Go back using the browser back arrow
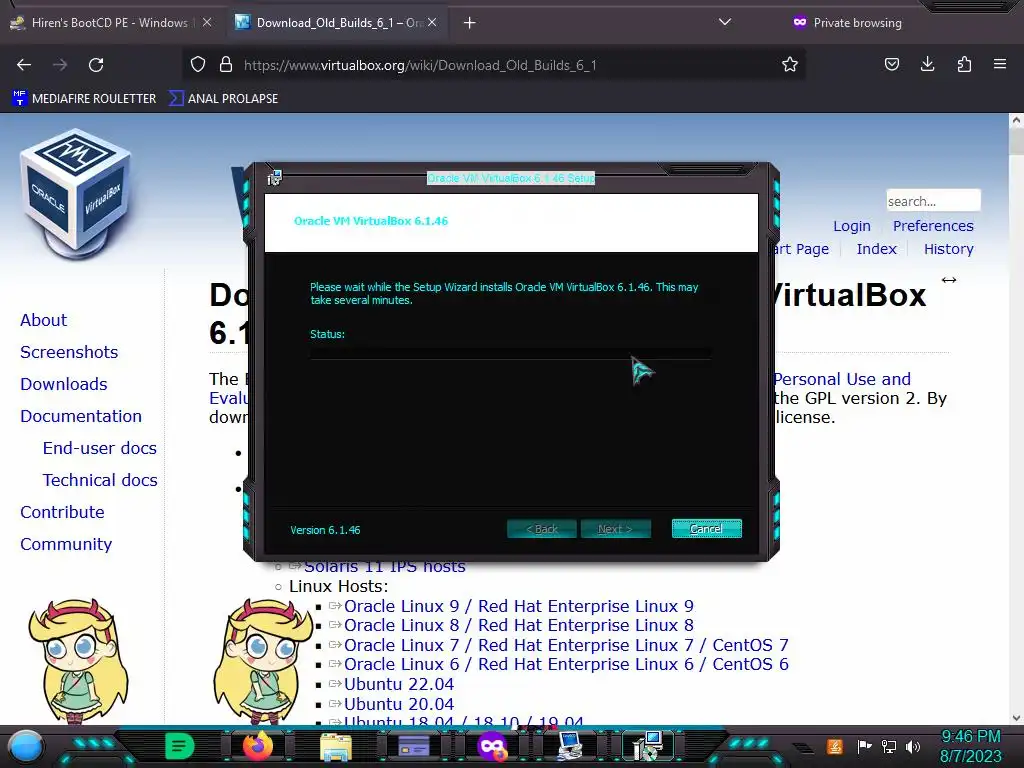This screenshot has width=1024, height=768. (24, 65)
